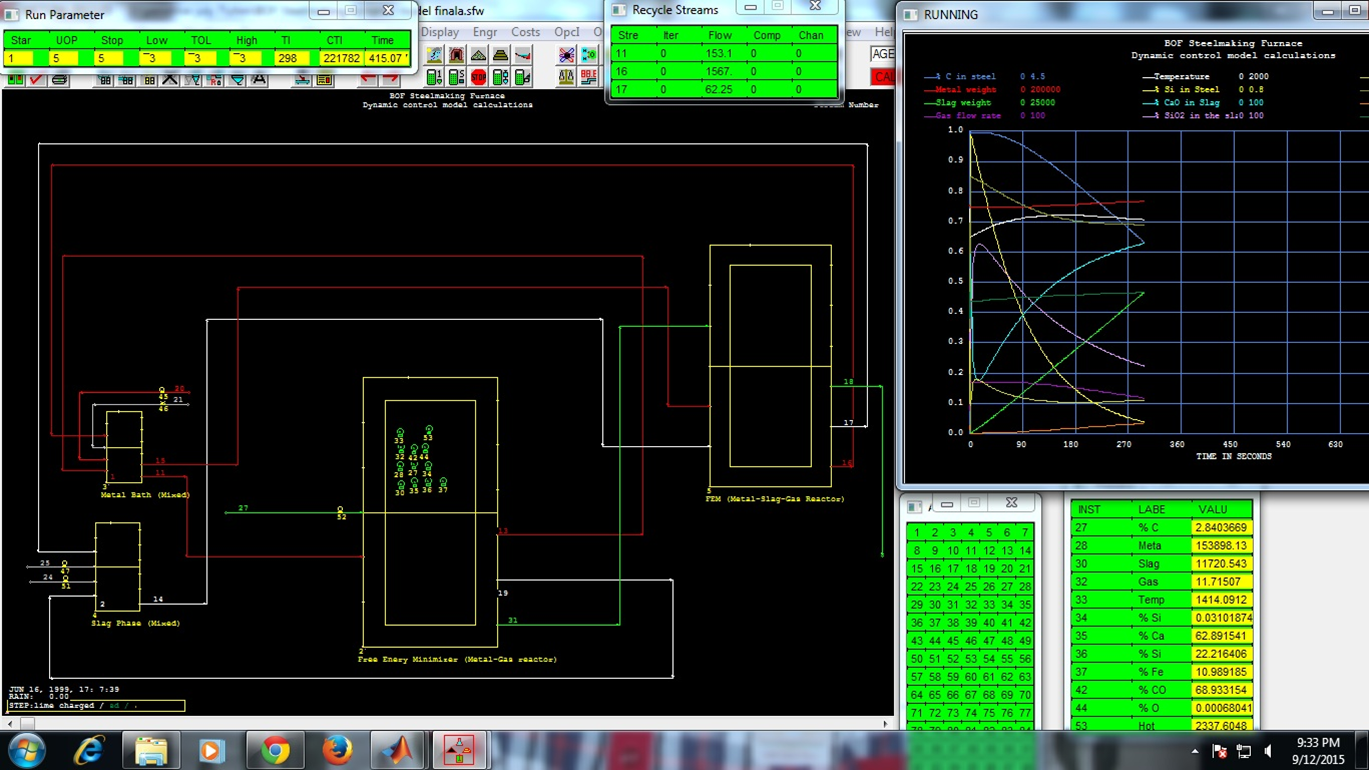Click the red left arrow toolbar icon
The height and width of the screenshot is (770, 1369).
tap(368, 79)
